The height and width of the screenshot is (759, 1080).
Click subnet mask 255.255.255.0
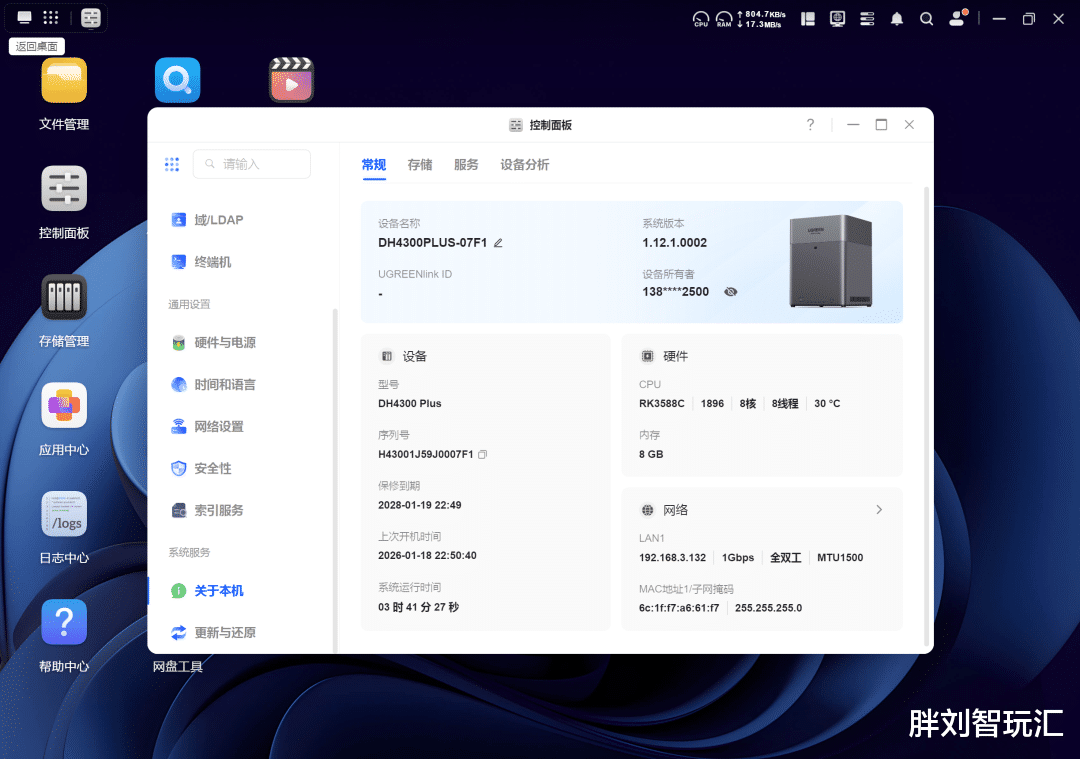[769, 608]
